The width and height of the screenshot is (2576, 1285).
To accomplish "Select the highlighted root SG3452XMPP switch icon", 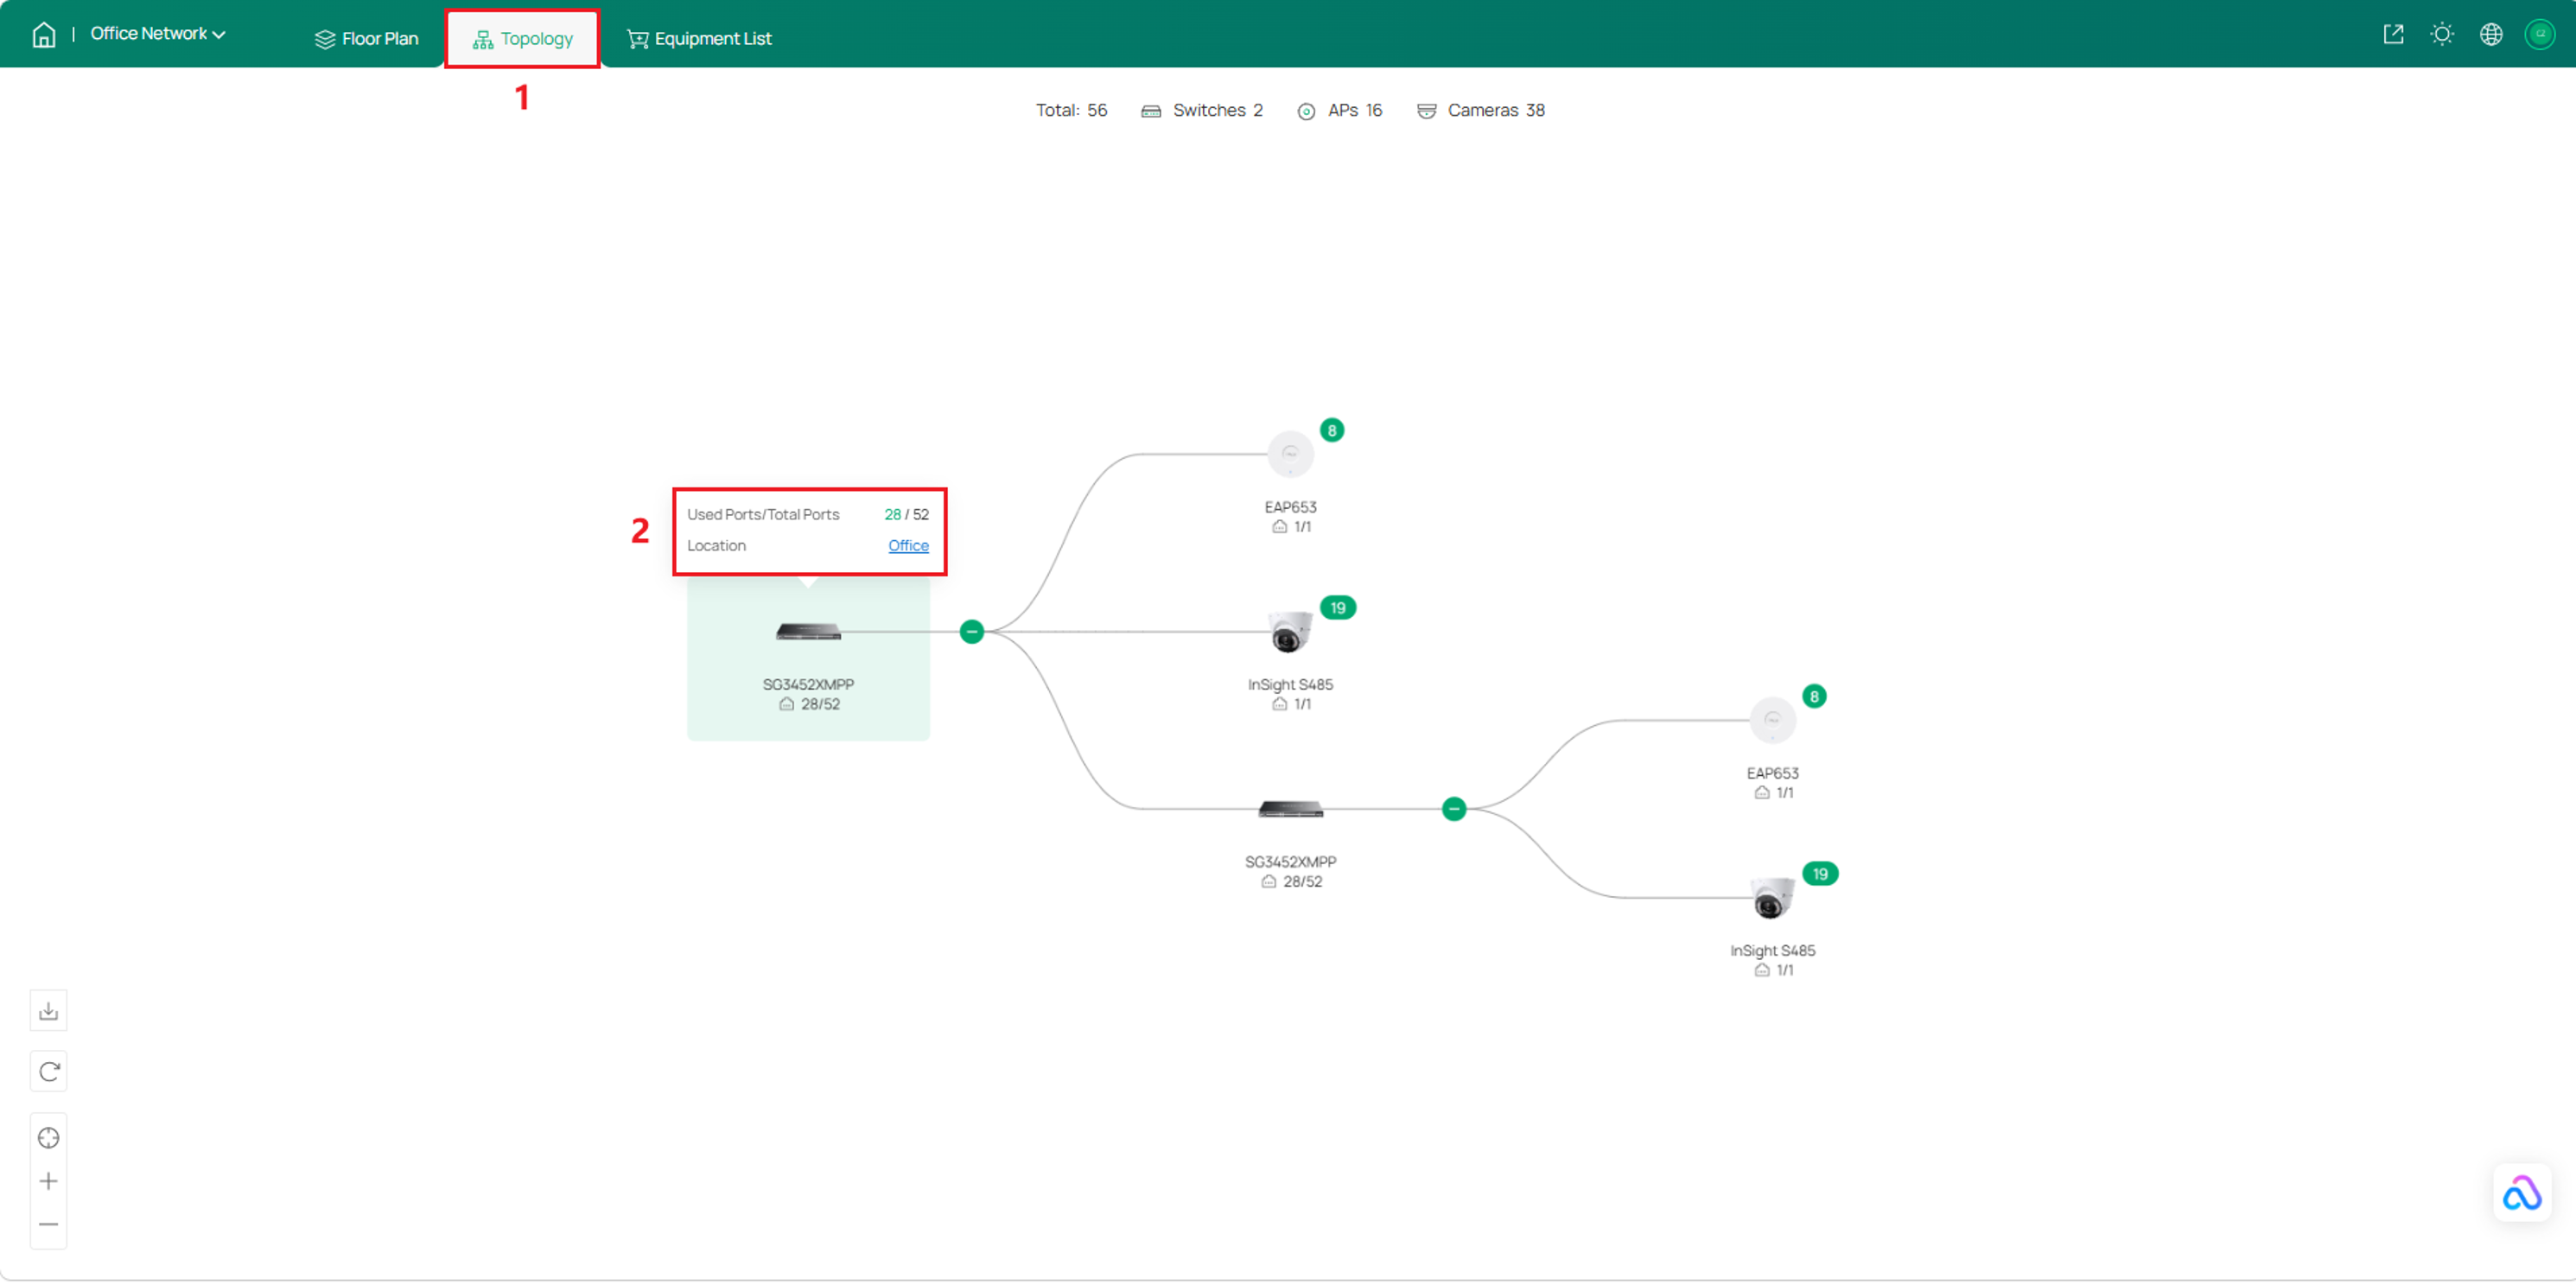I will click(x=808, y=632).
